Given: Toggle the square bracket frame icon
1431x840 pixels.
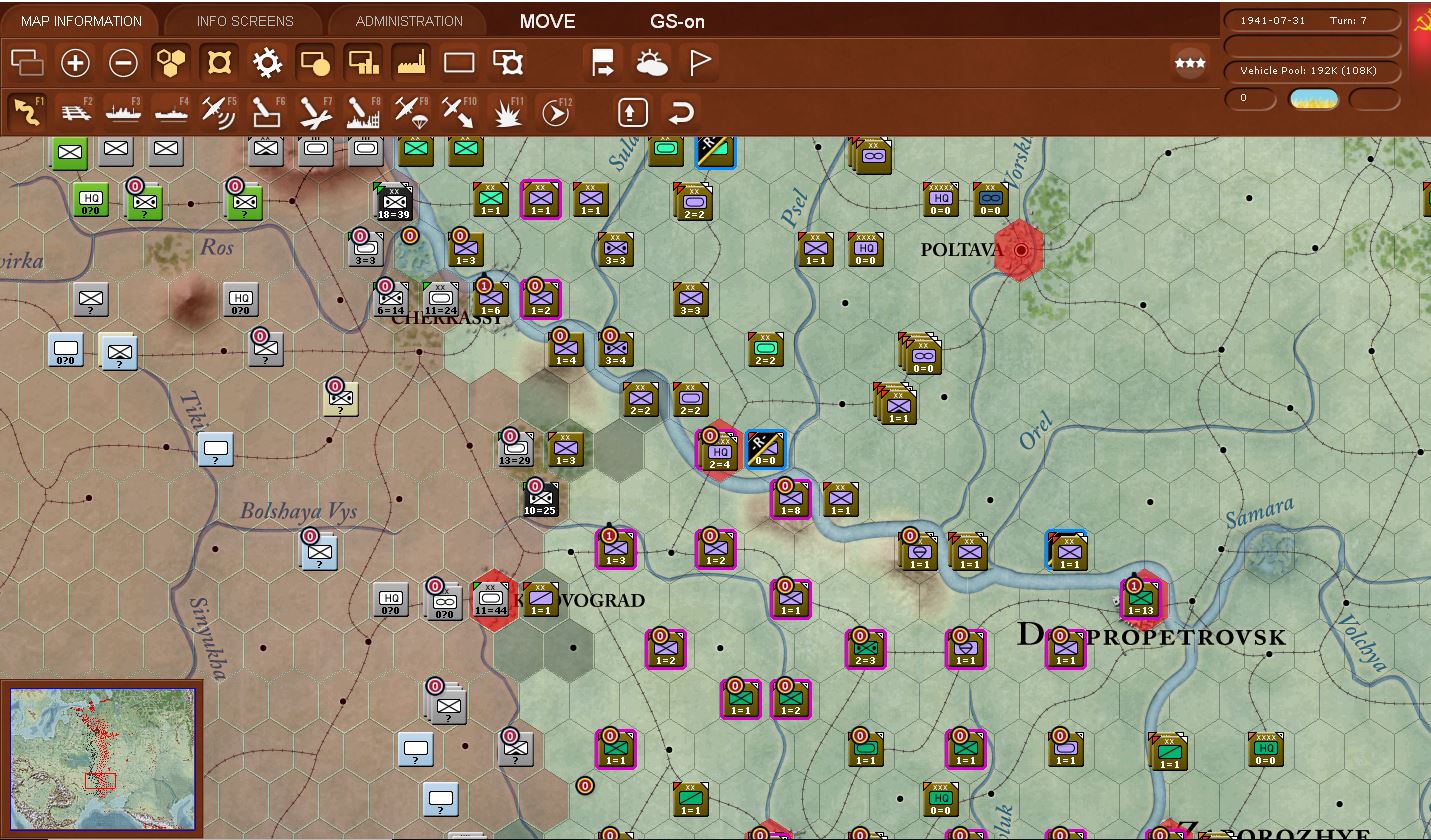Looking at the screenshot, I should [x=219, y=63].
